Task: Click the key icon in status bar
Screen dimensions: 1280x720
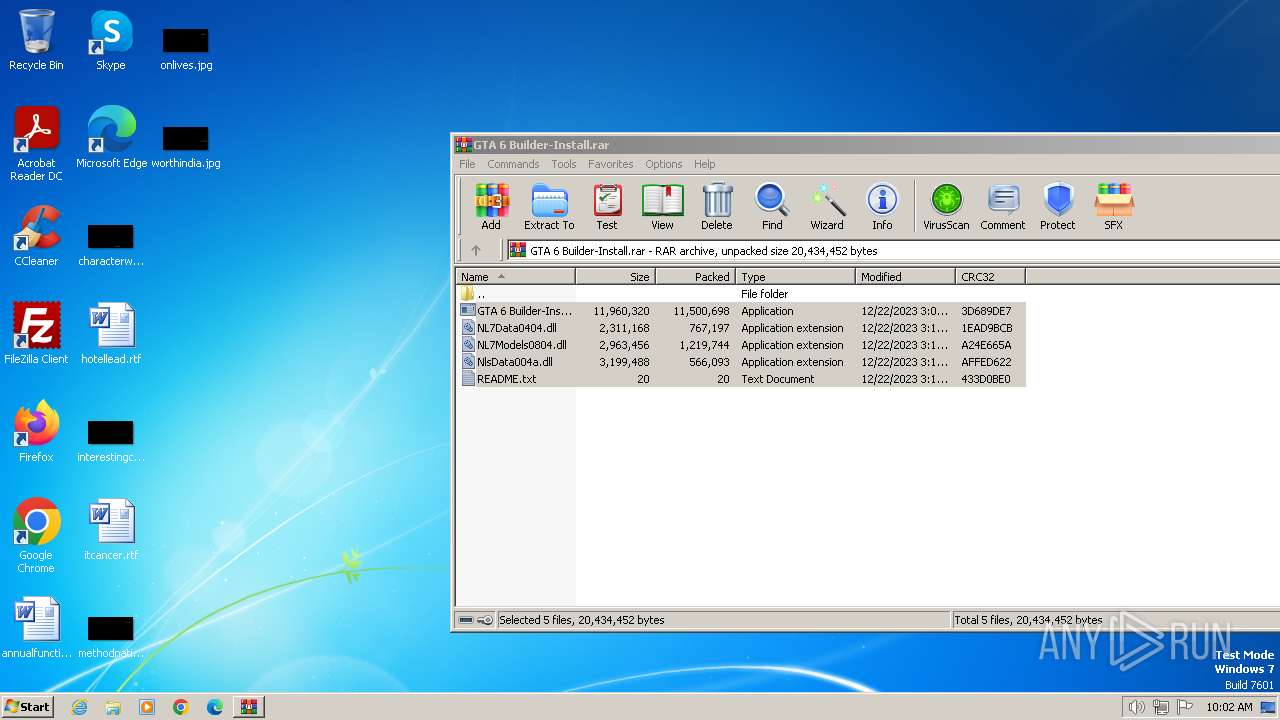Action: click(485, 620)
